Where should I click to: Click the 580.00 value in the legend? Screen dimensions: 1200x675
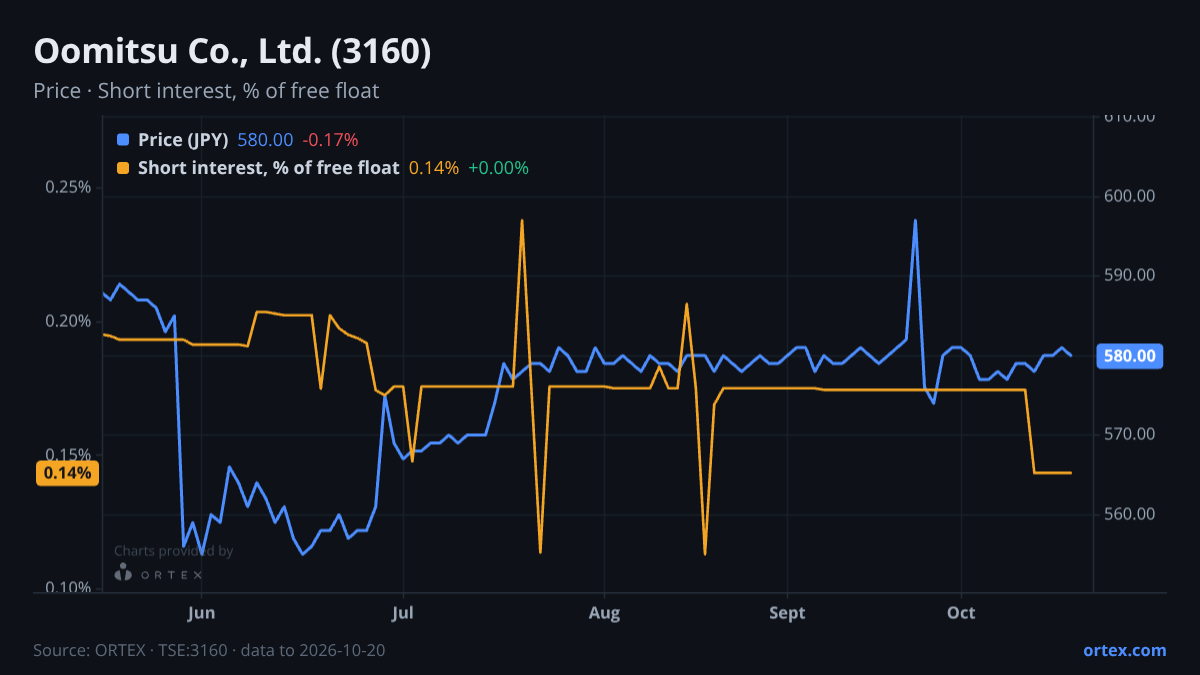point(265,140)
